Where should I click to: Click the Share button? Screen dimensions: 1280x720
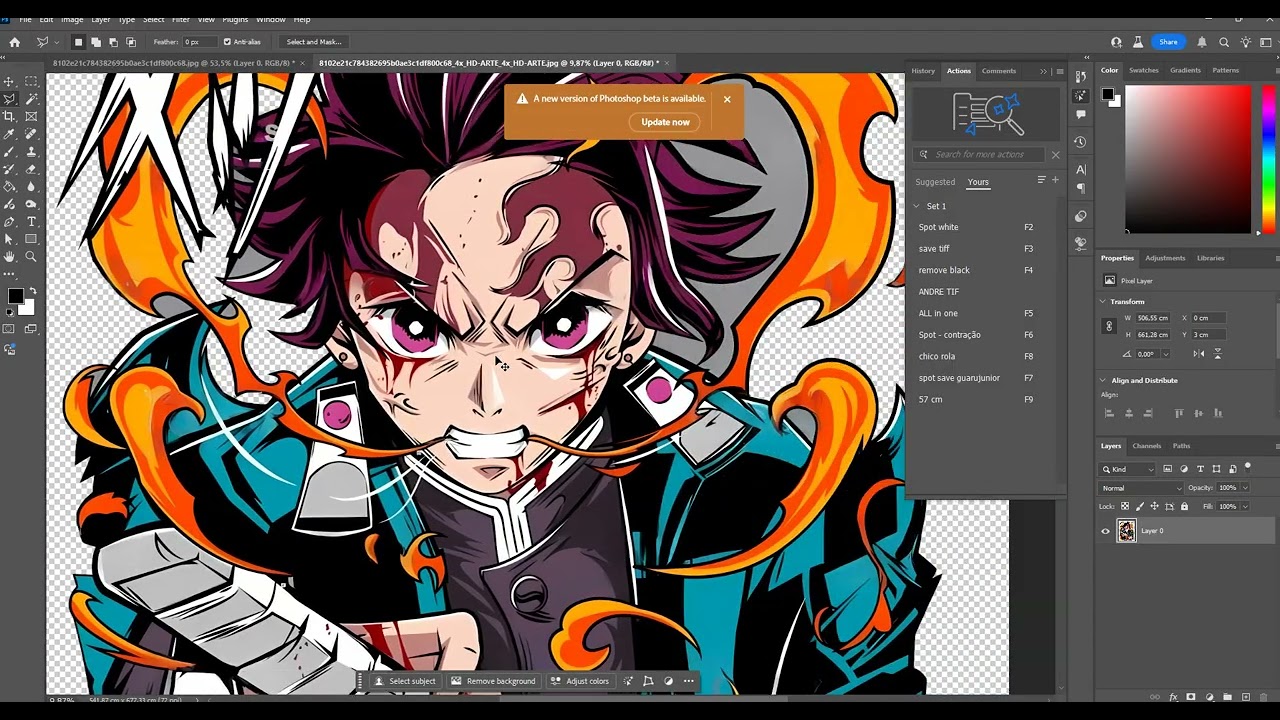click(x=1168, y=42)
